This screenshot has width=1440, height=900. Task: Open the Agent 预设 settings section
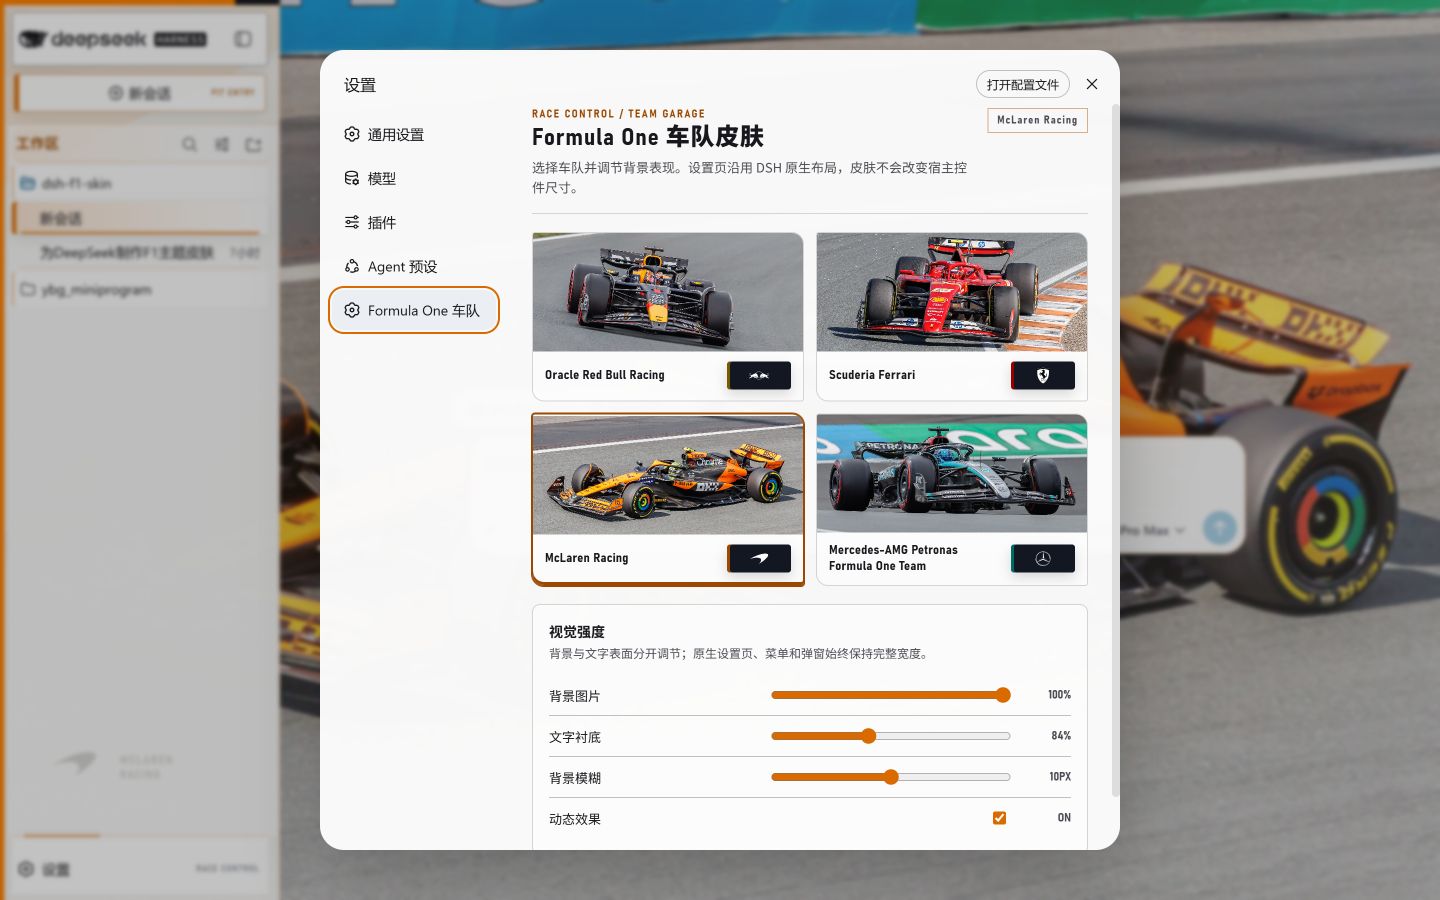pos(414,266)
